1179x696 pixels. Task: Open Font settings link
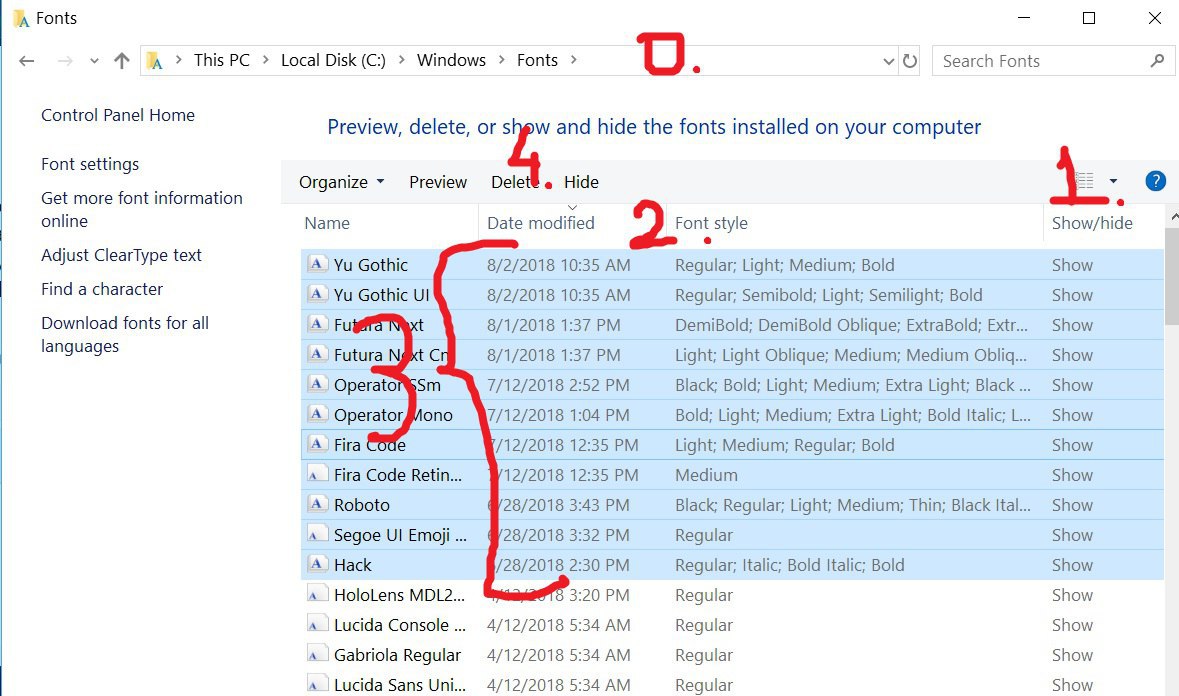(x=90, y=164)
